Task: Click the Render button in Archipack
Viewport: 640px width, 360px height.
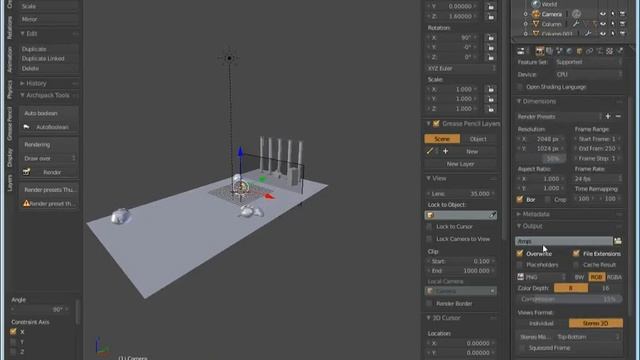Action: tap(49, 172)
